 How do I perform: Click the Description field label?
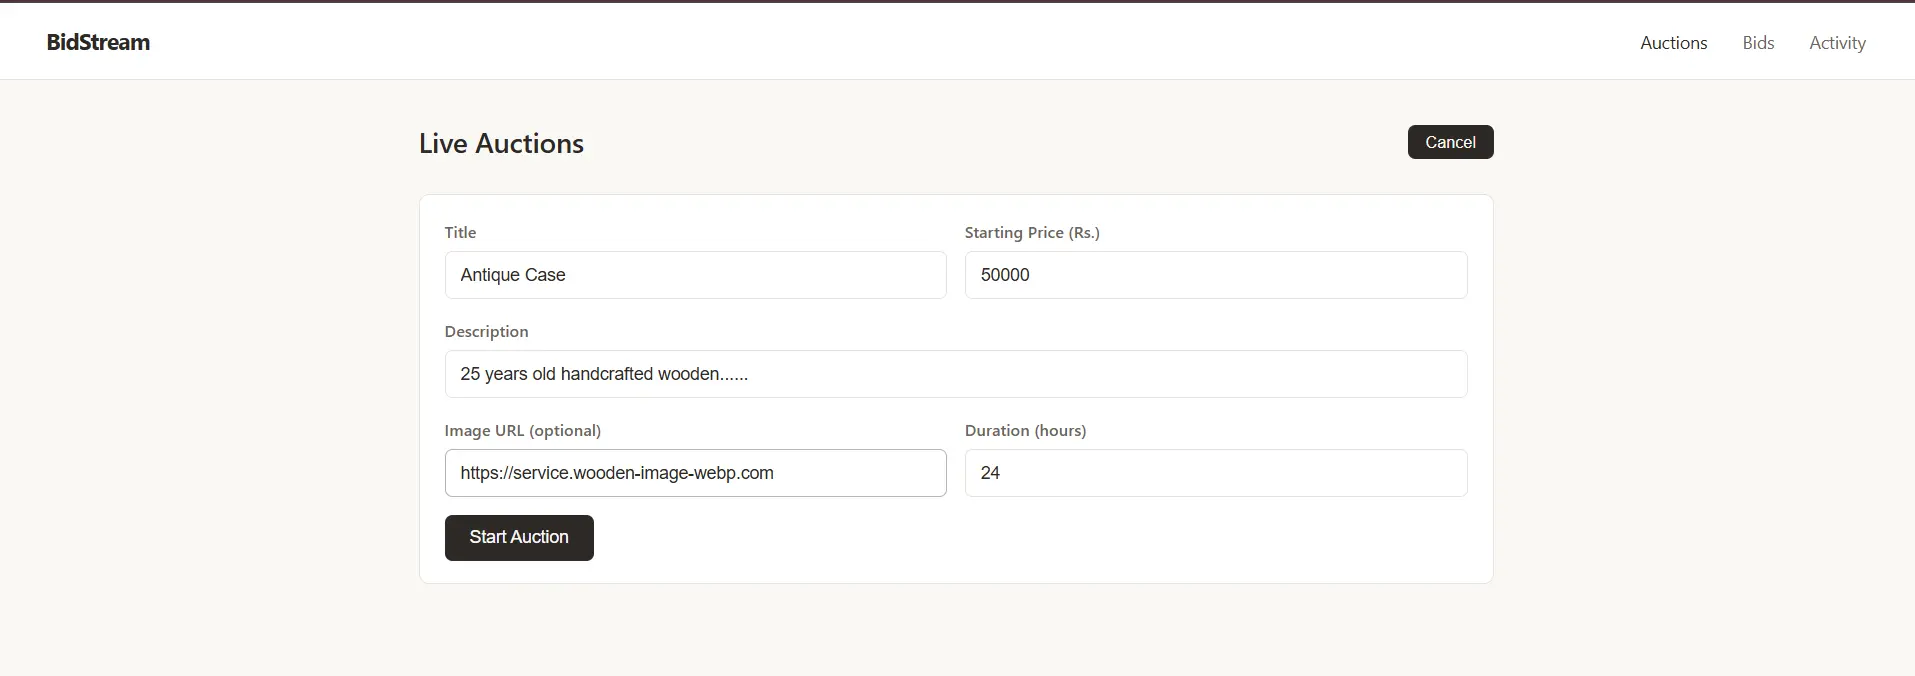tap(486, 331)
